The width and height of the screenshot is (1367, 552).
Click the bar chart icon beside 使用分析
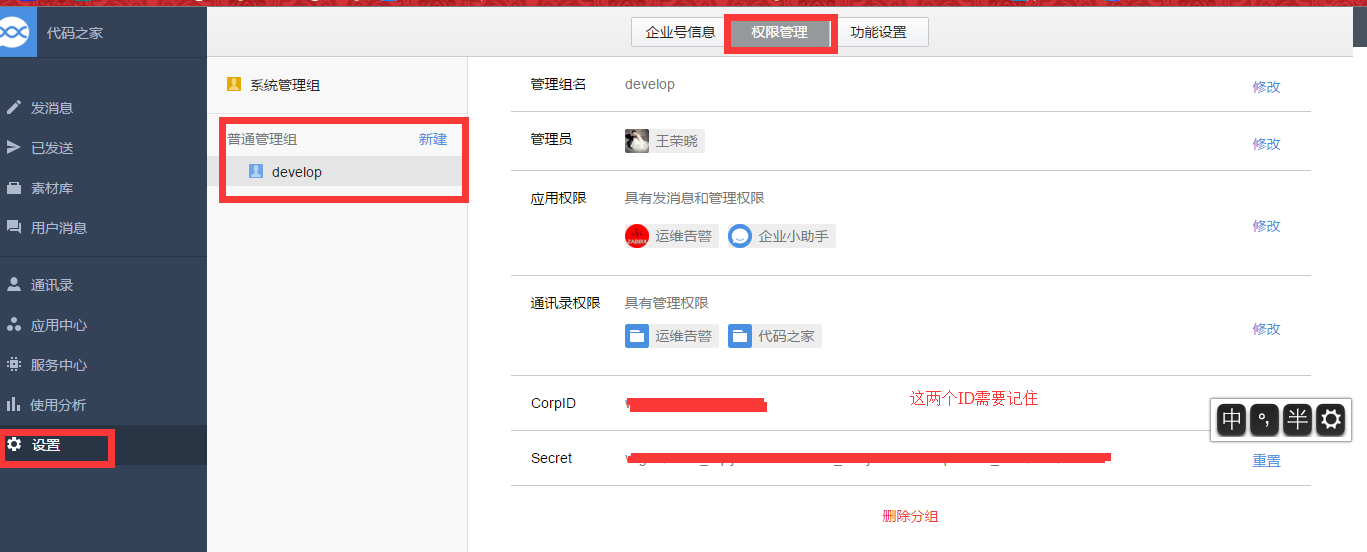tap(14, 404)
